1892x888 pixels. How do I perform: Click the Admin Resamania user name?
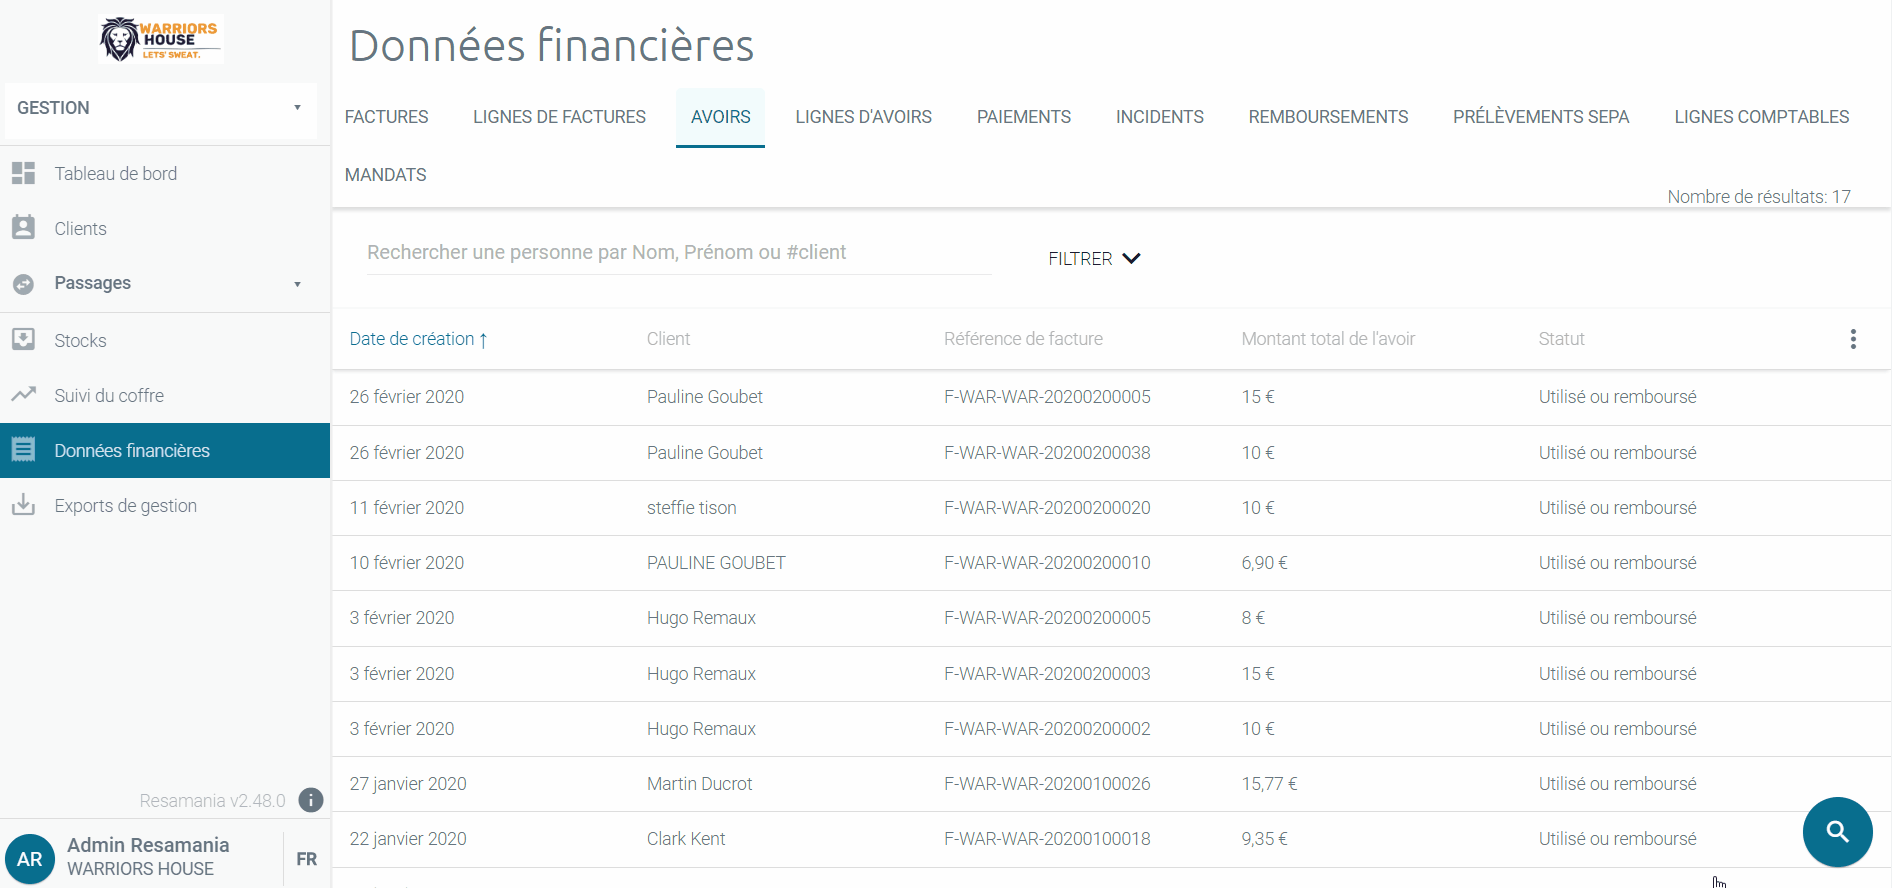pyautogui.click(x=148, y=845)
